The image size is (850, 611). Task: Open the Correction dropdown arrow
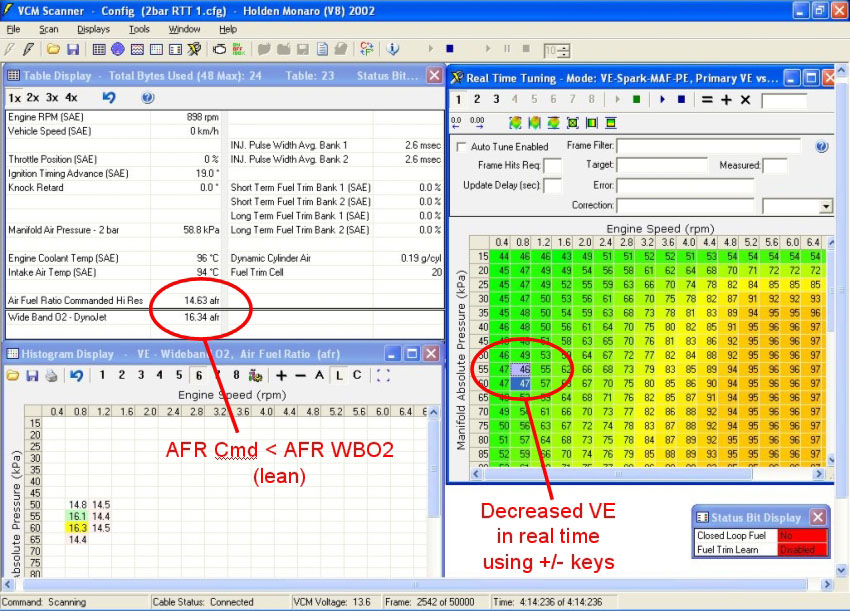tap(826, 206)
